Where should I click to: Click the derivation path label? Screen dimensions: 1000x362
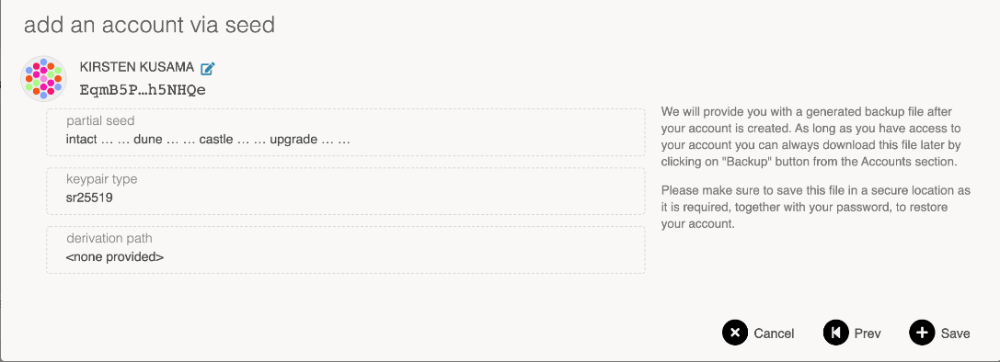[x=109, y=238]
